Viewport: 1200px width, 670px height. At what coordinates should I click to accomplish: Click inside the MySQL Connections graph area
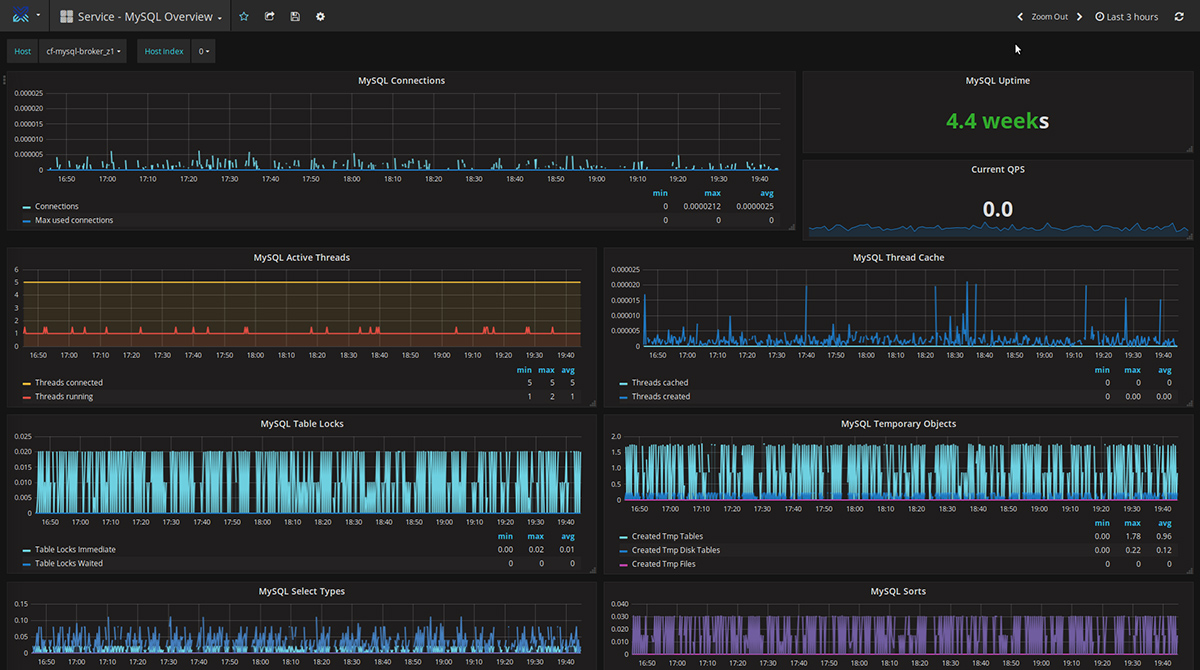click(x=413, y=130)
